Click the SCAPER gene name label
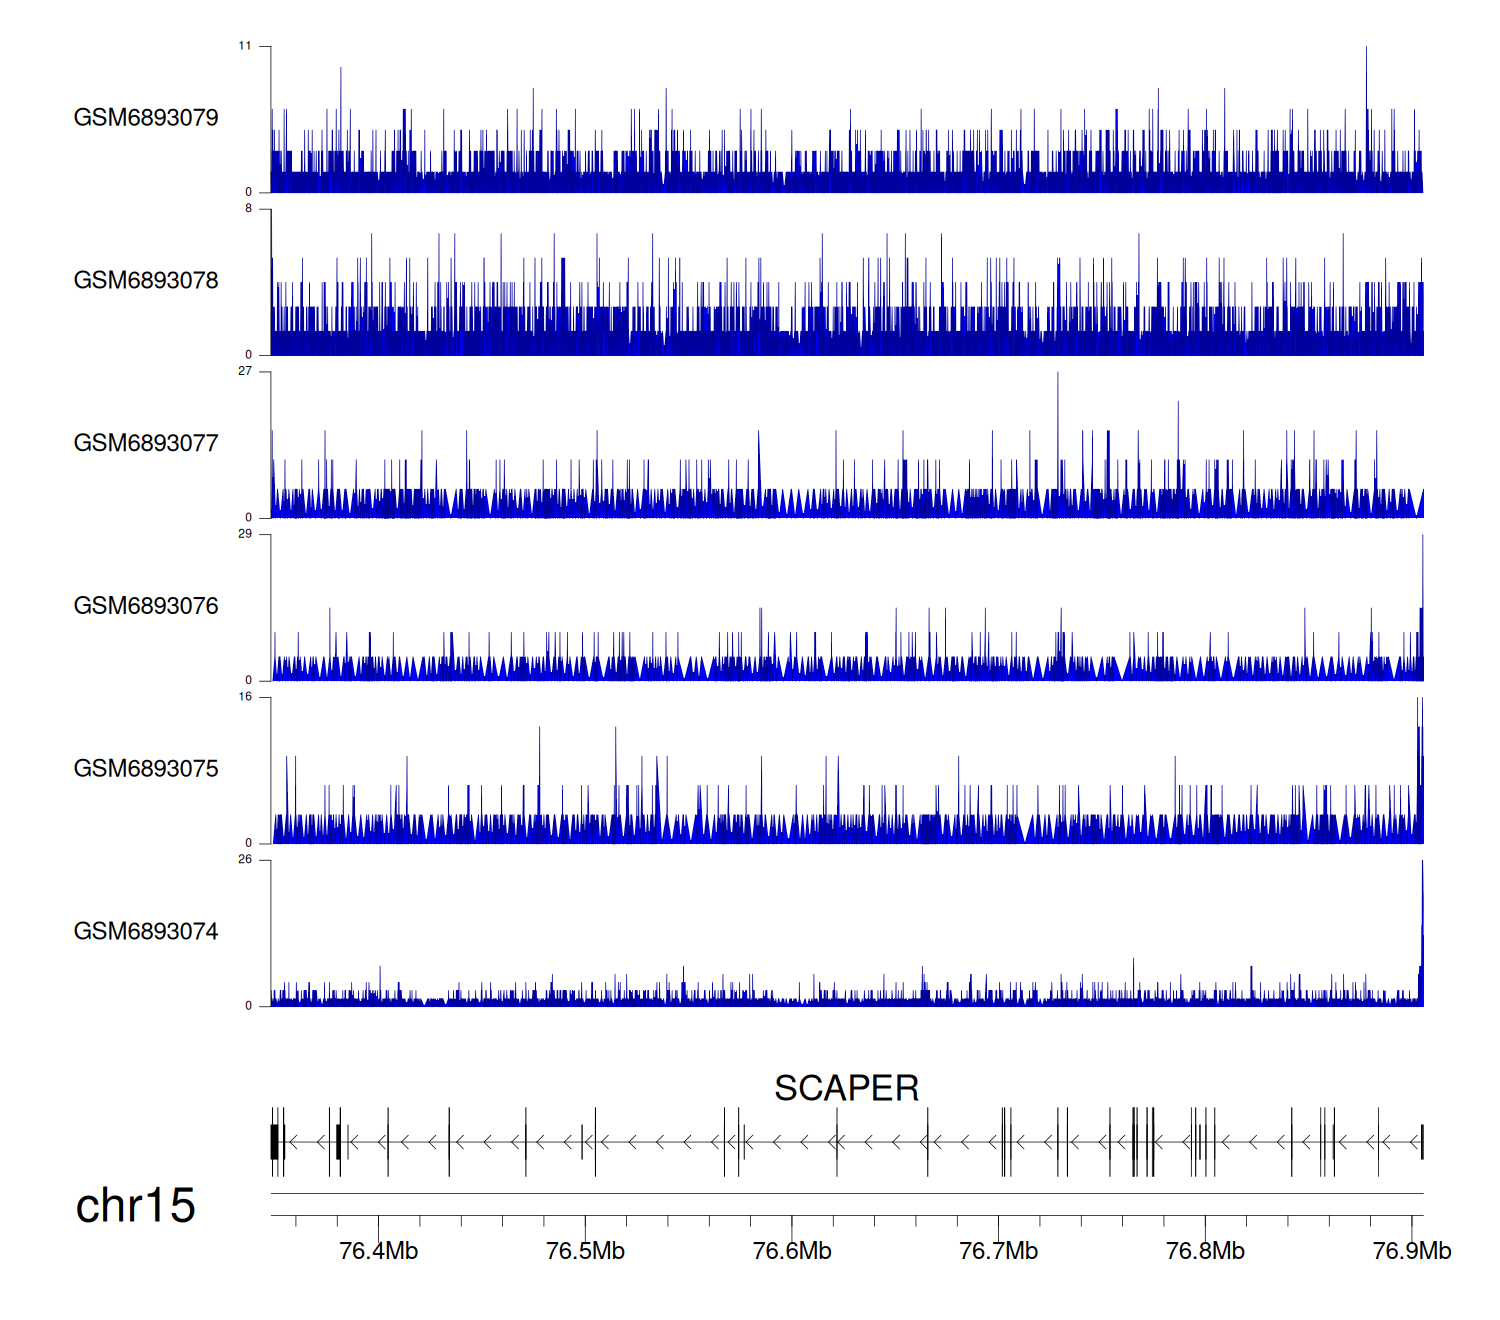The height and width of the screenshot is (1320, 1500). [x=846, y=1088]
